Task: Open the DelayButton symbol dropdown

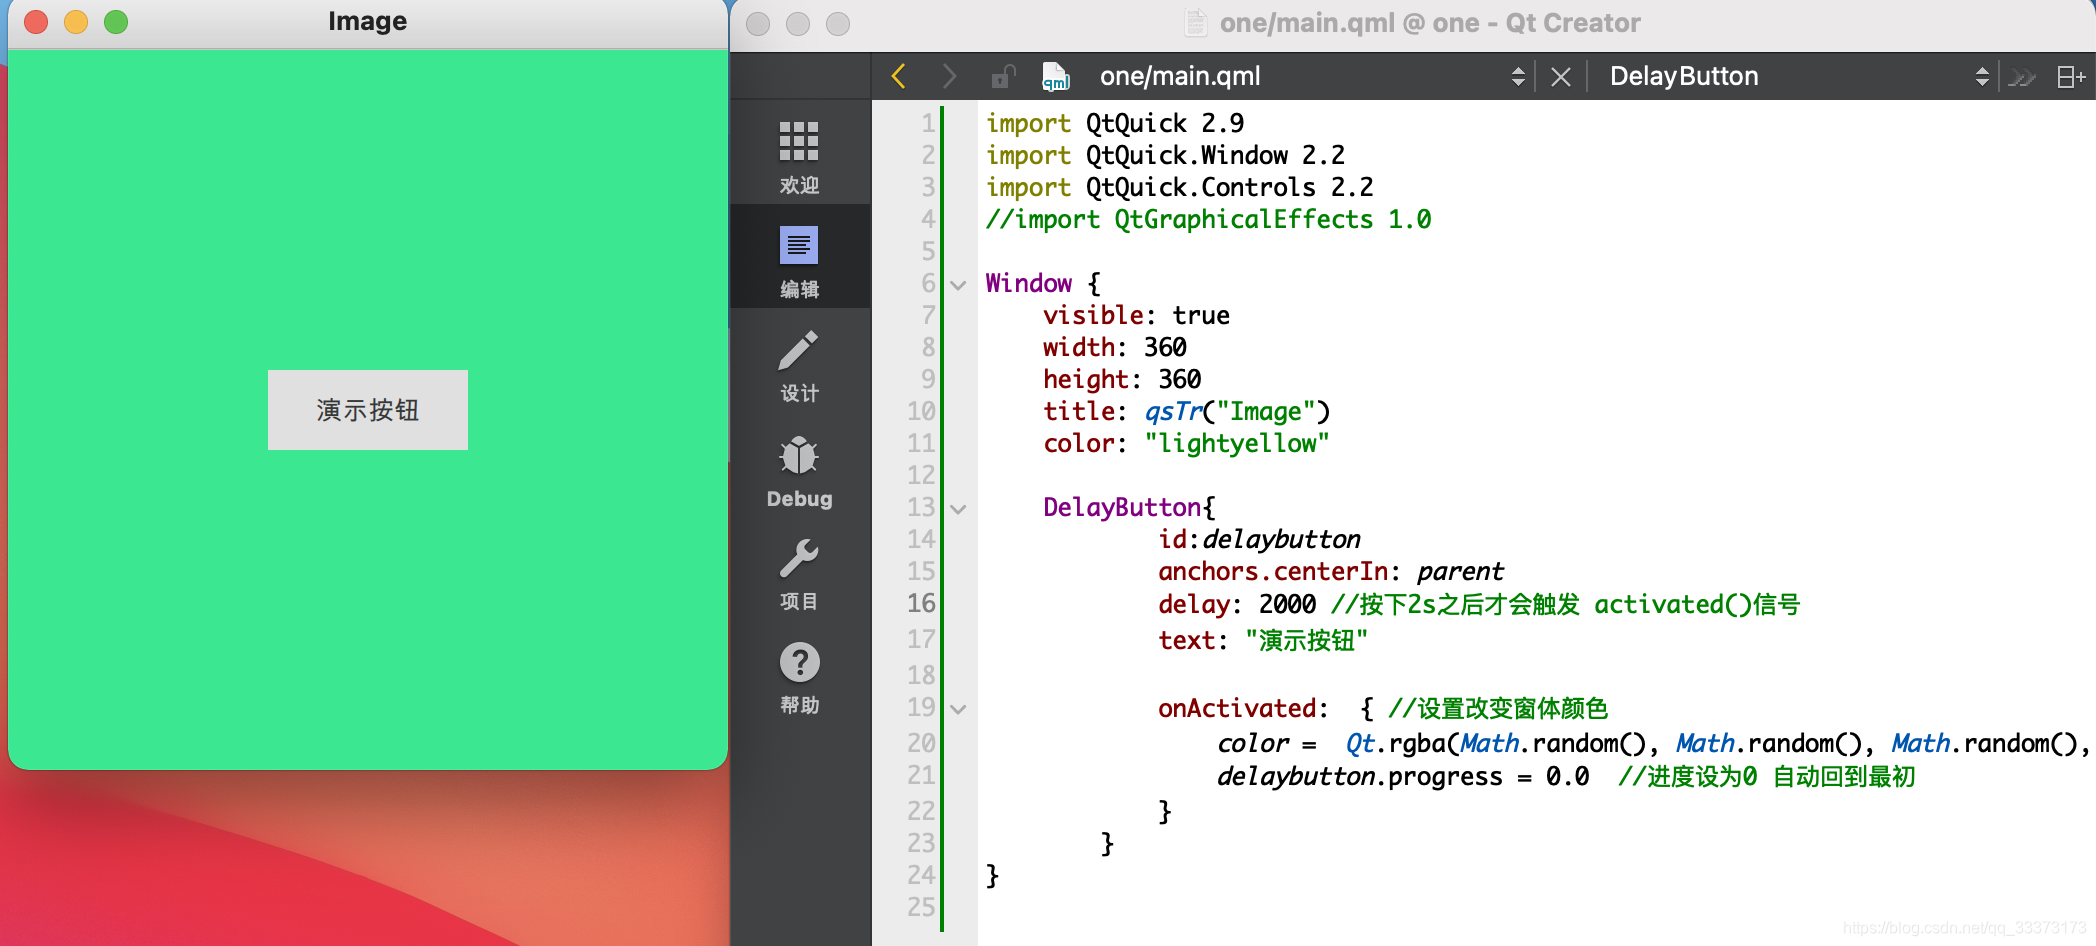Action: tap(1981, 76)
